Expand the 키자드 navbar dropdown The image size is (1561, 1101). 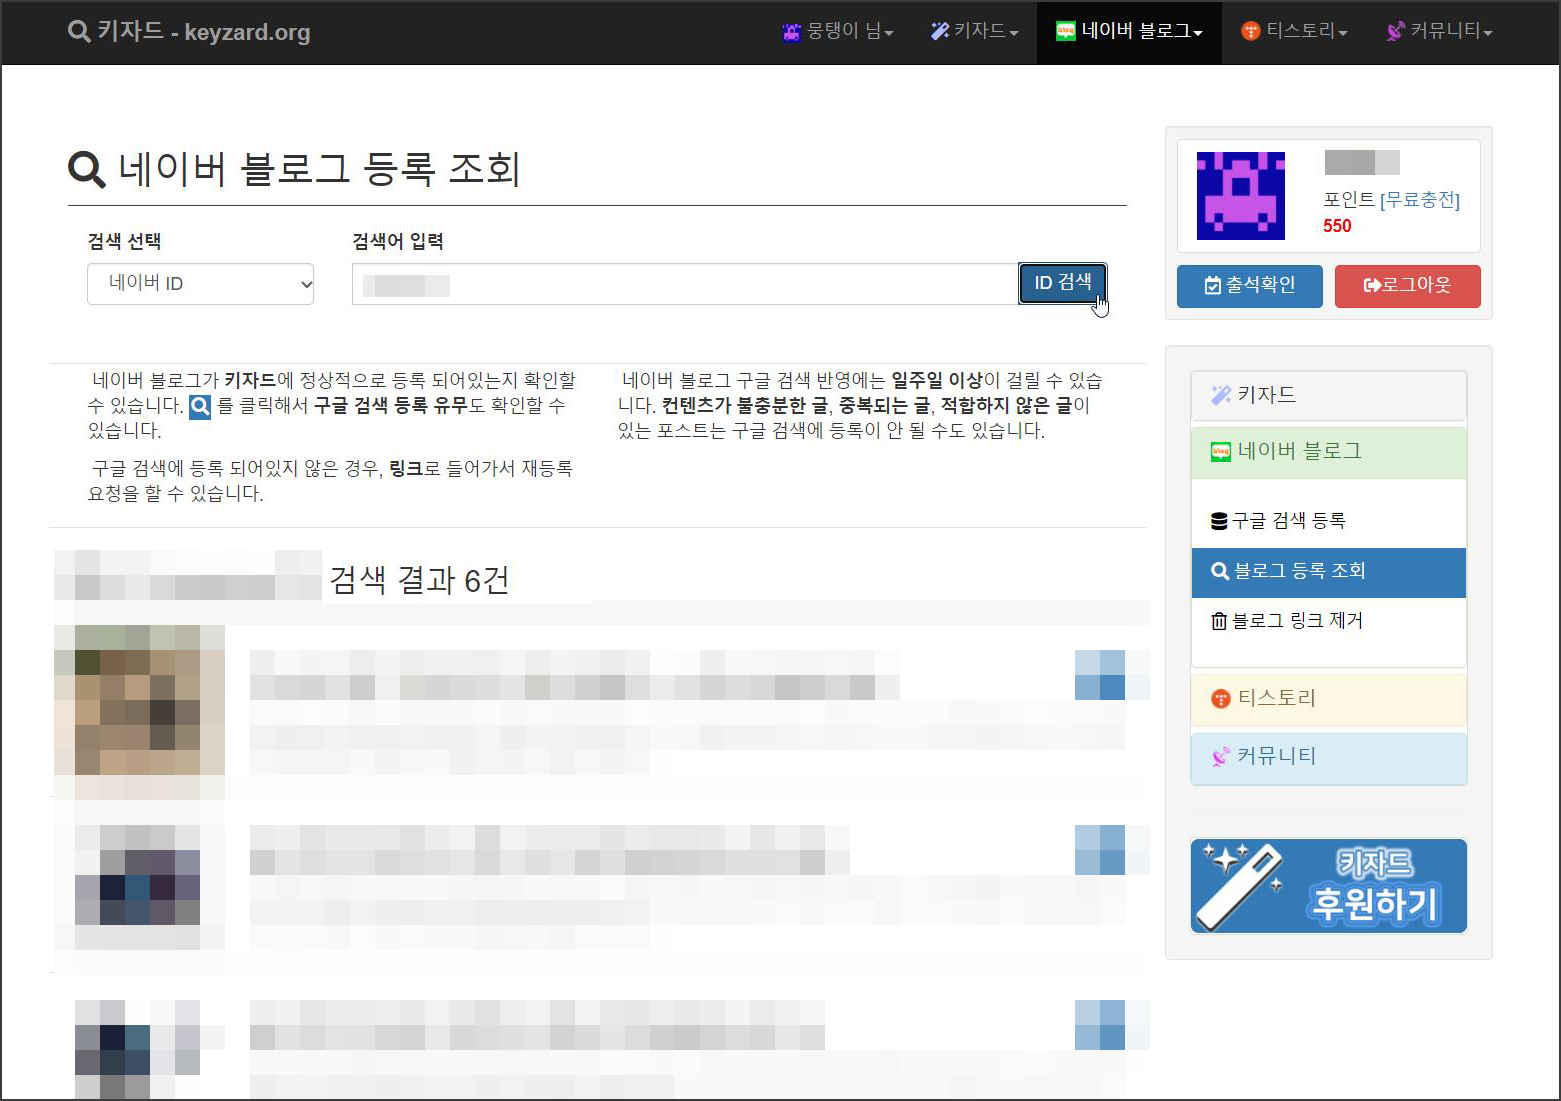974,31
